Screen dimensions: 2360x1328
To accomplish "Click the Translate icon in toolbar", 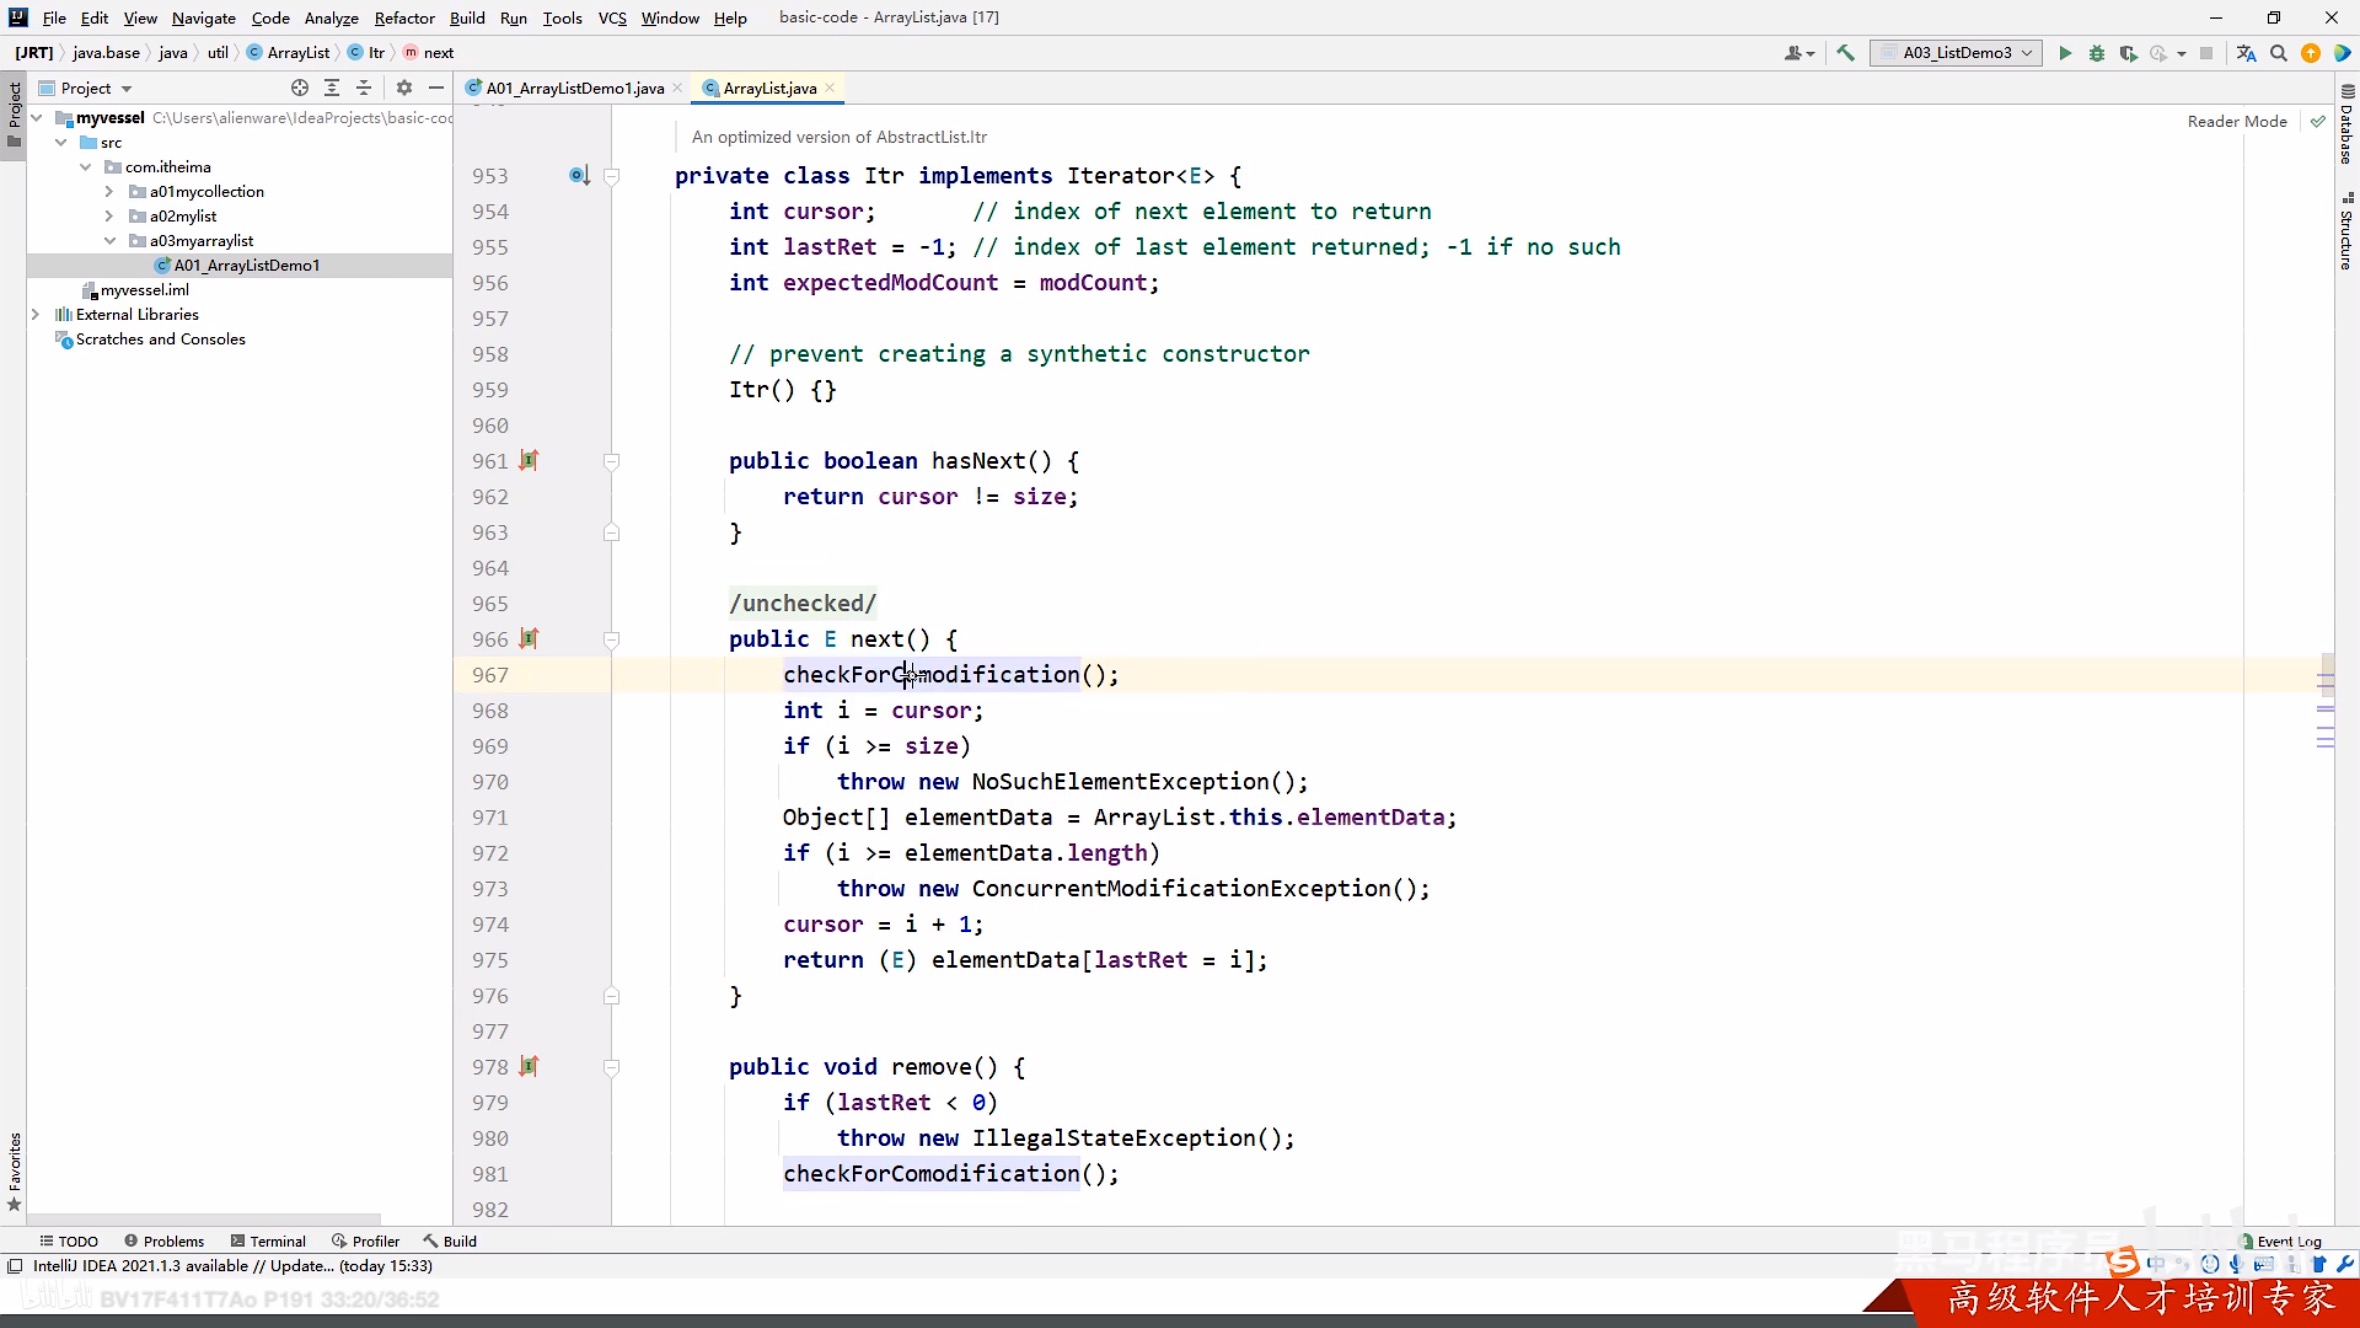I will 2247,53.
